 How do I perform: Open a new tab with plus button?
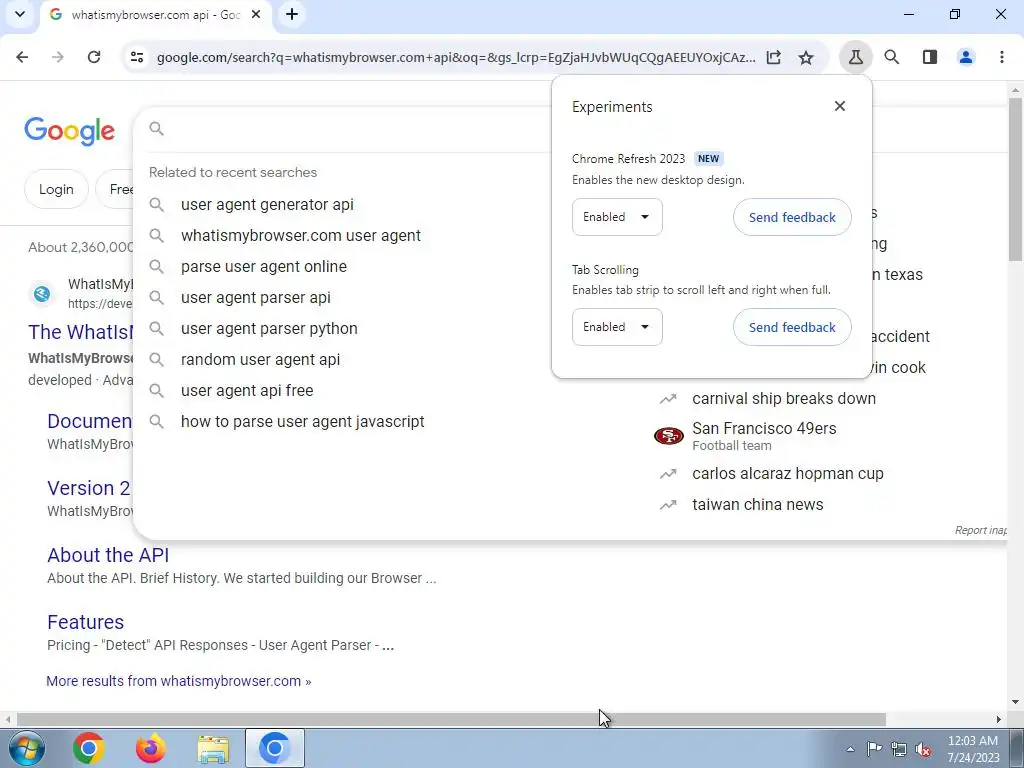pyautogui.click(x=292, y=14)
